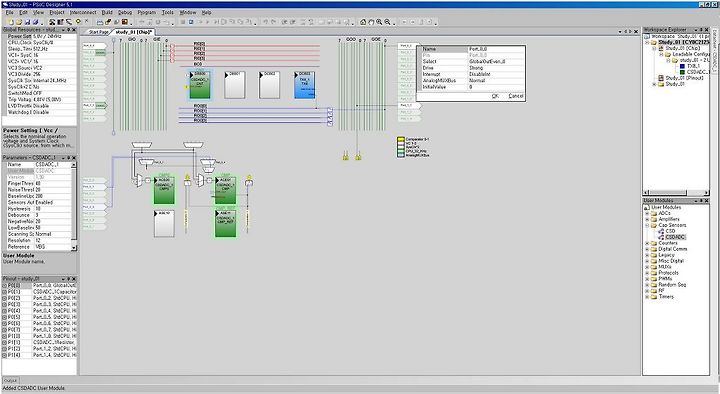Click OK in the pin properties popup
This screenshot has height=394, width=720.
[x=495, y=96]
